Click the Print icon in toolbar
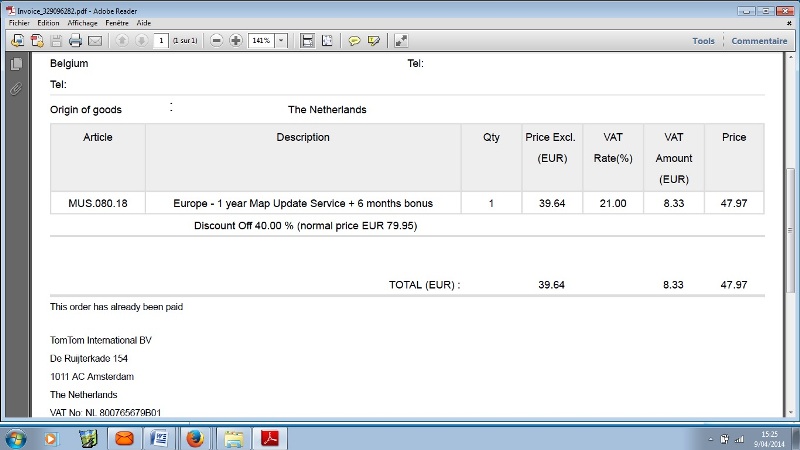This screenshot has width=800, height=450. [x=75, y=41]
